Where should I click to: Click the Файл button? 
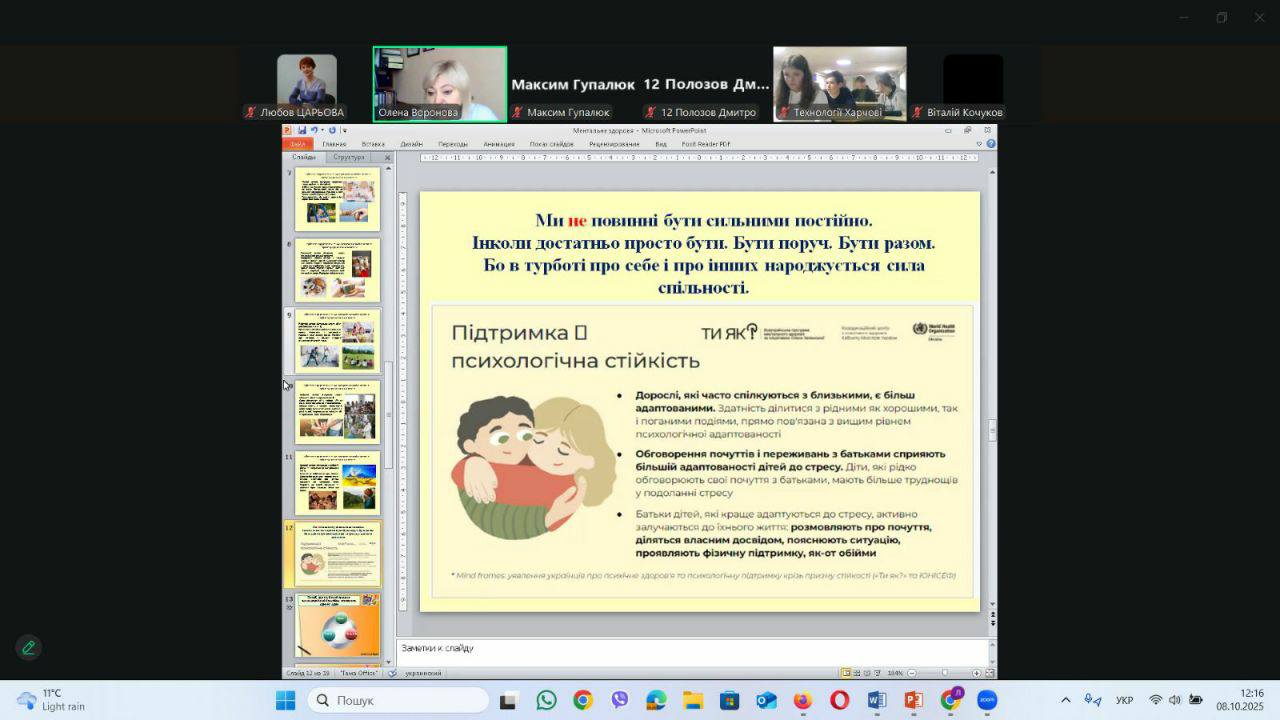point(298,144)
